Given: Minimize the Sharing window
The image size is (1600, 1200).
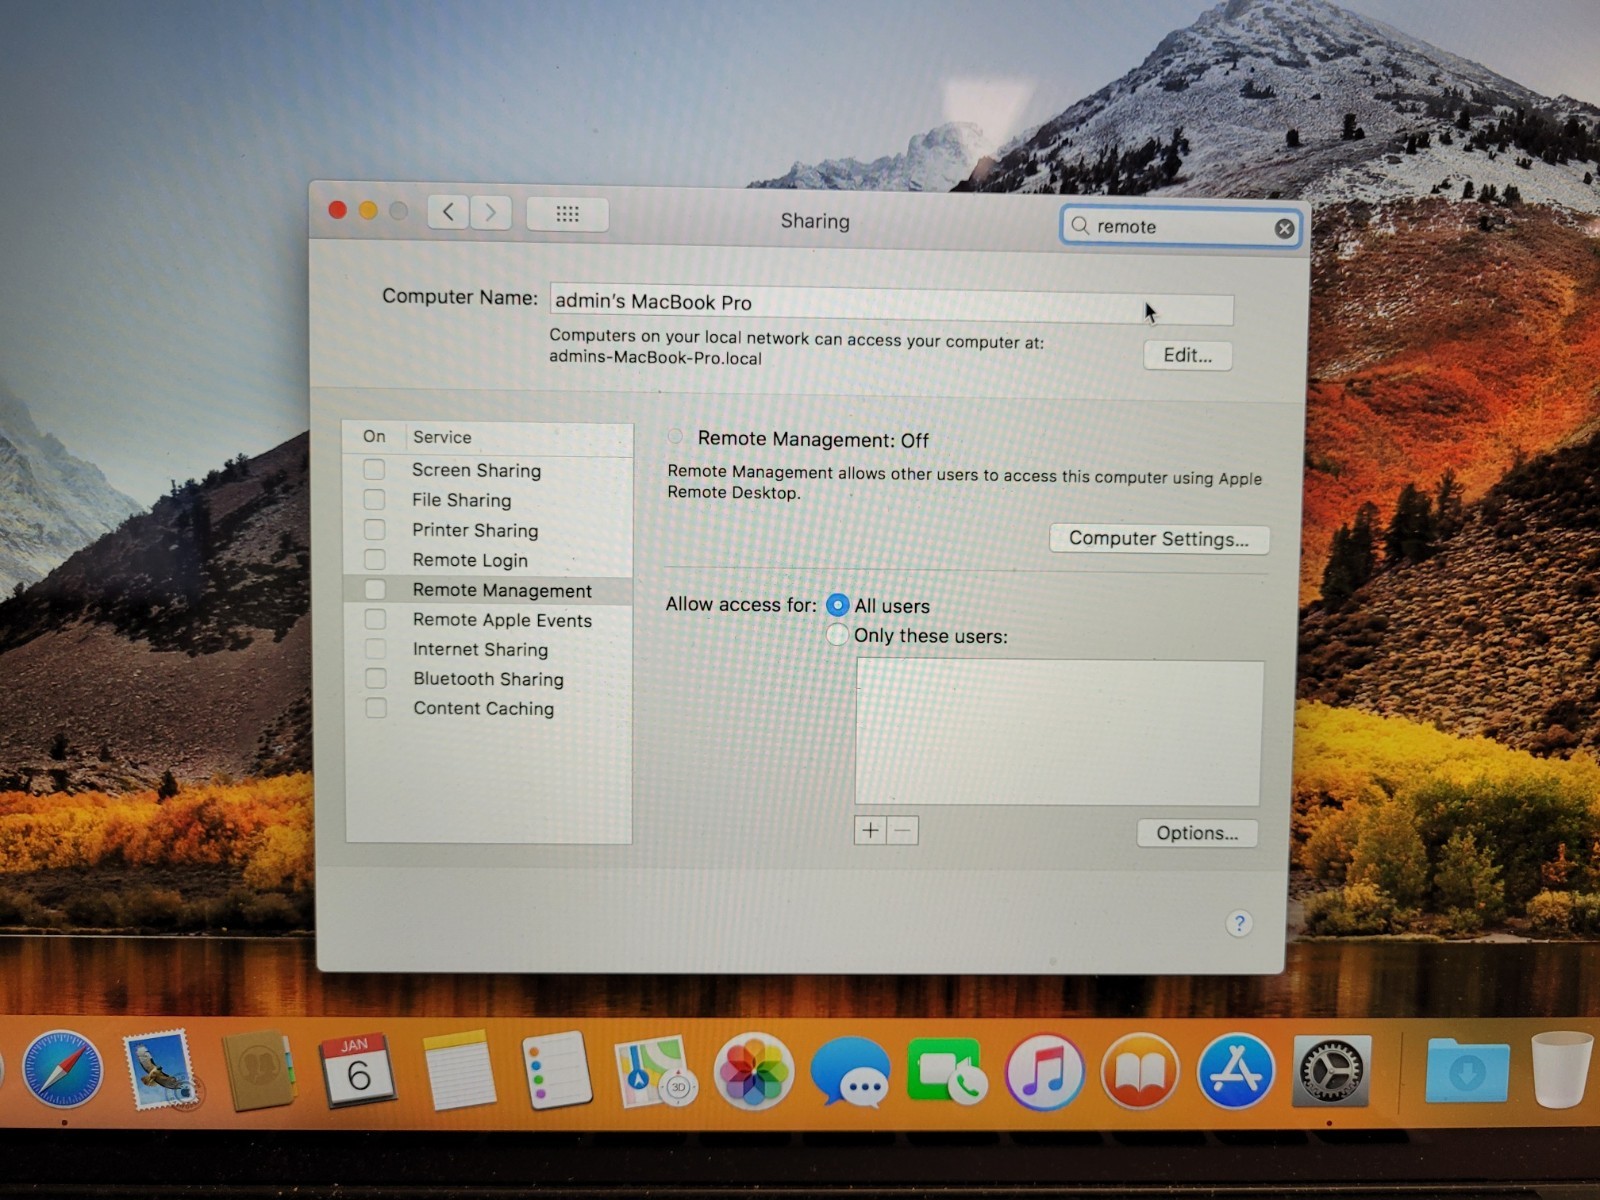Looking at the screenshot, I should tap(368, 210).
